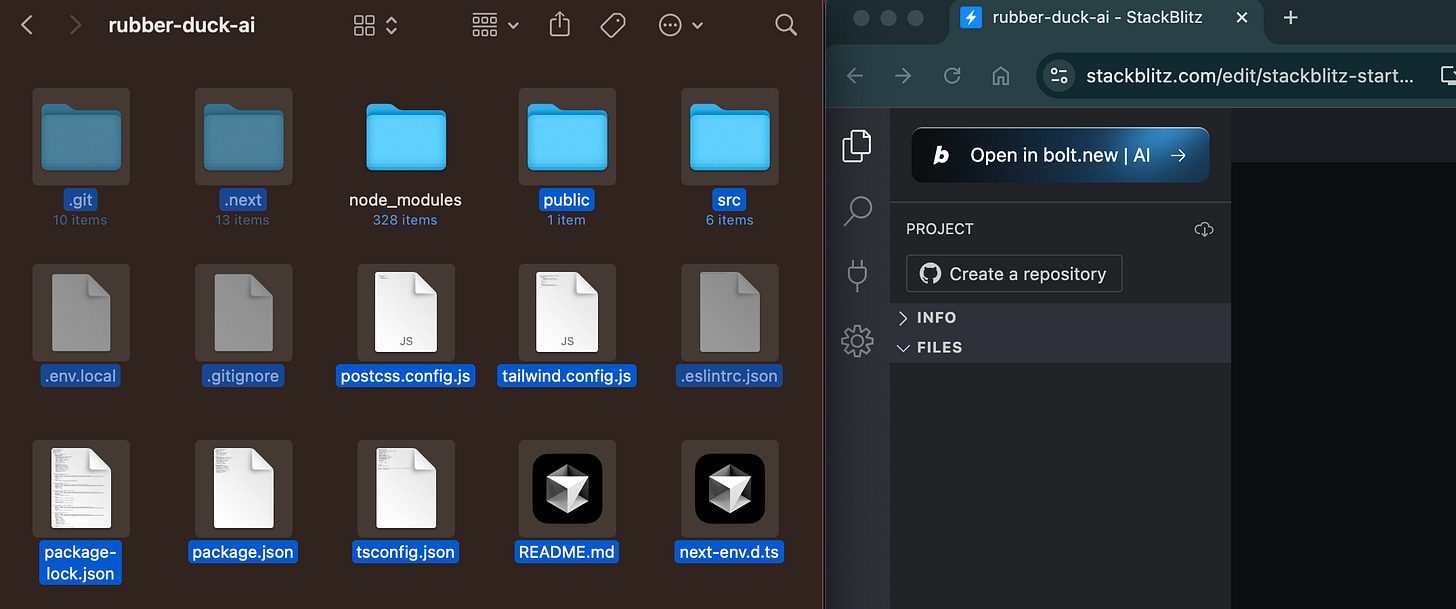
Task: Go forward in Finder window
Action: pos(75,25)
